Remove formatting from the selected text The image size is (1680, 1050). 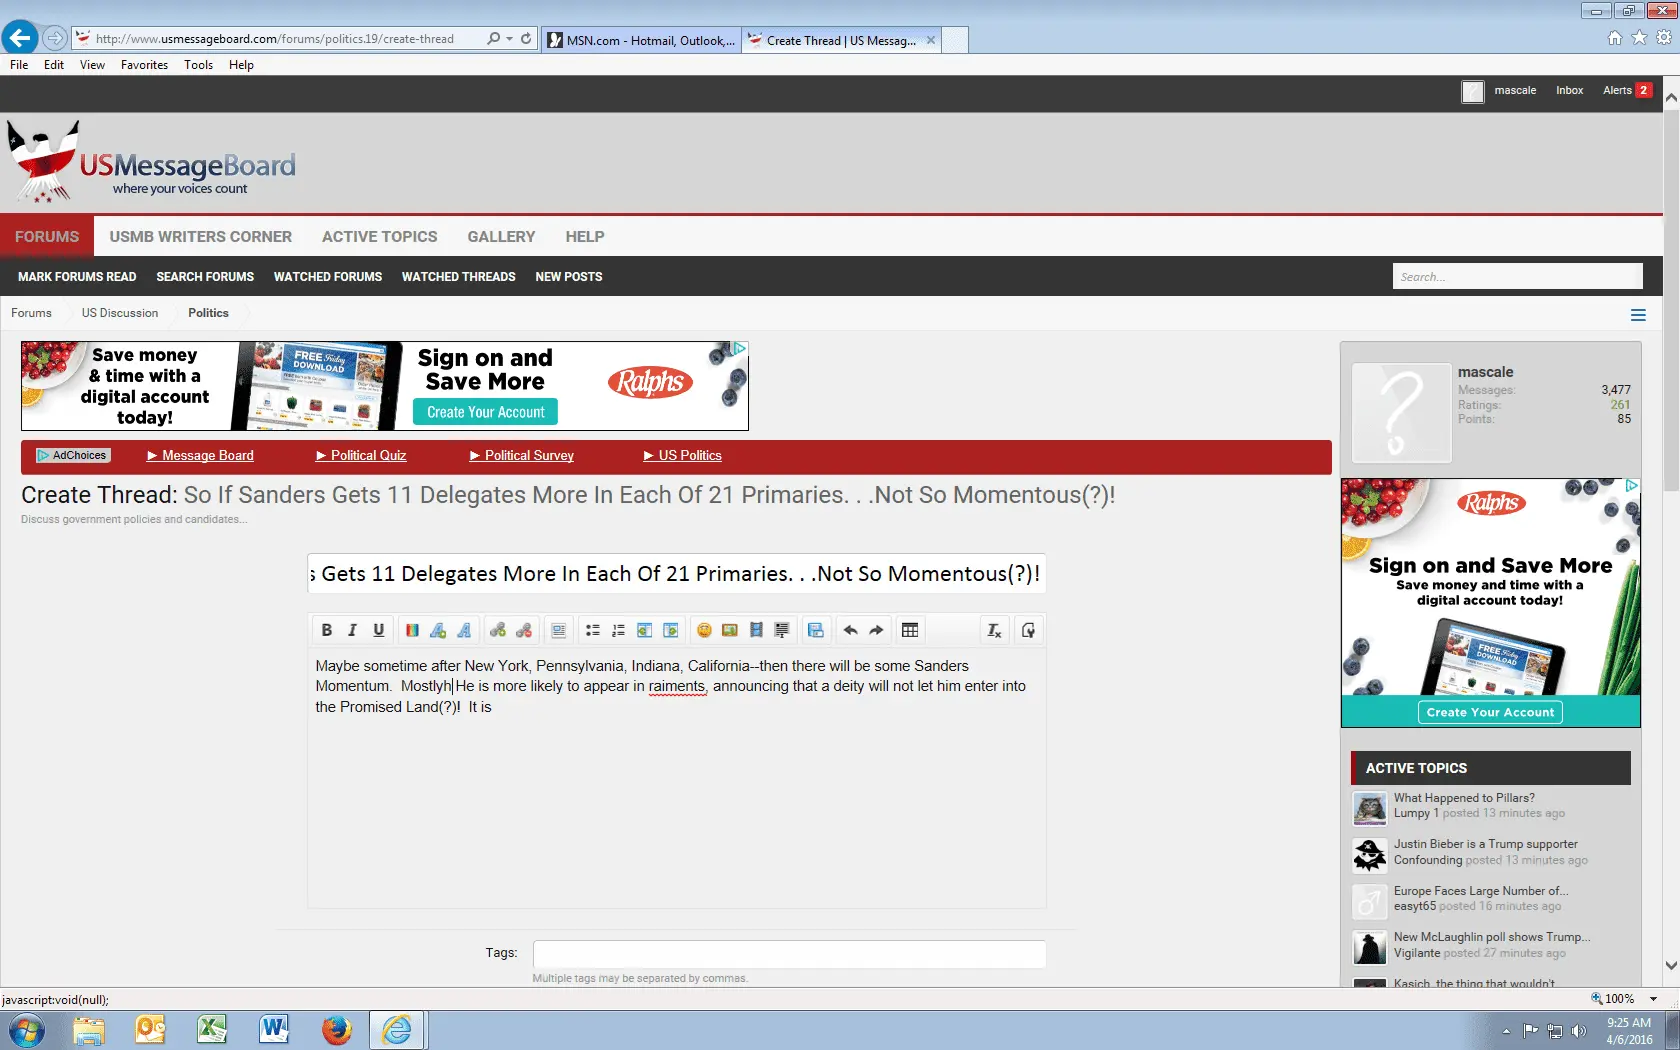tap(994, 630)
